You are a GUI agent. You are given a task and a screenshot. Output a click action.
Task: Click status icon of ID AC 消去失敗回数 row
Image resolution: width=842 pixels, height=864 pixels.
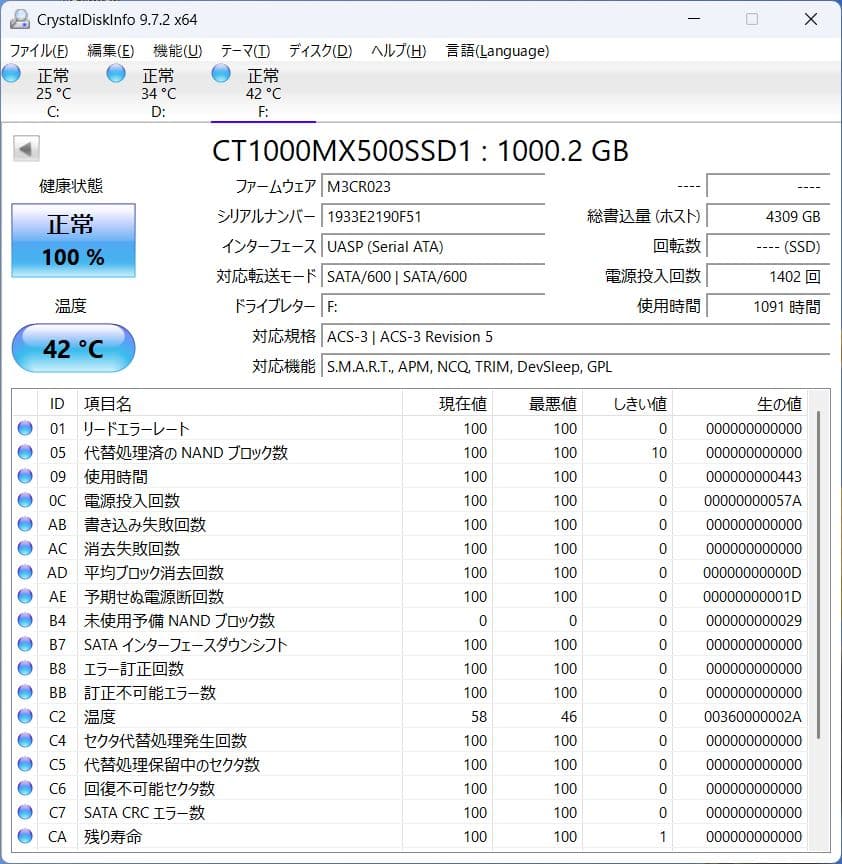tap(25, 548)
